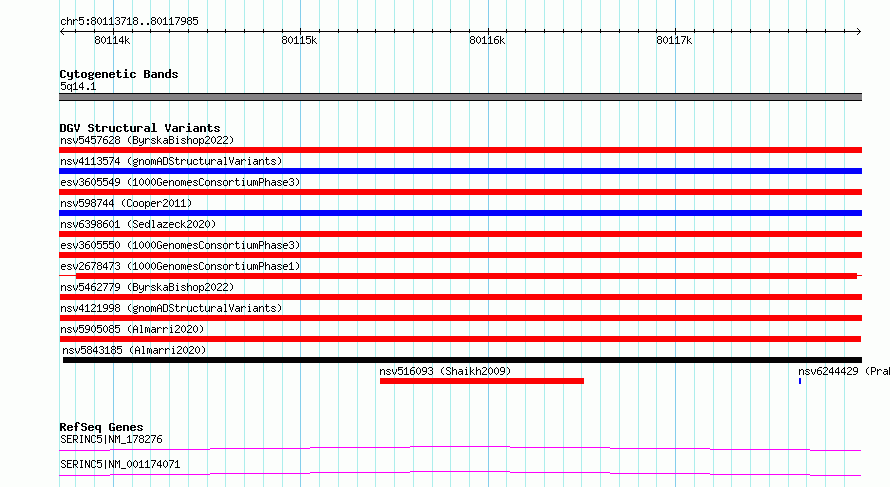
Task: Click the red bar under nsv5462779
Action: point(460,297)
